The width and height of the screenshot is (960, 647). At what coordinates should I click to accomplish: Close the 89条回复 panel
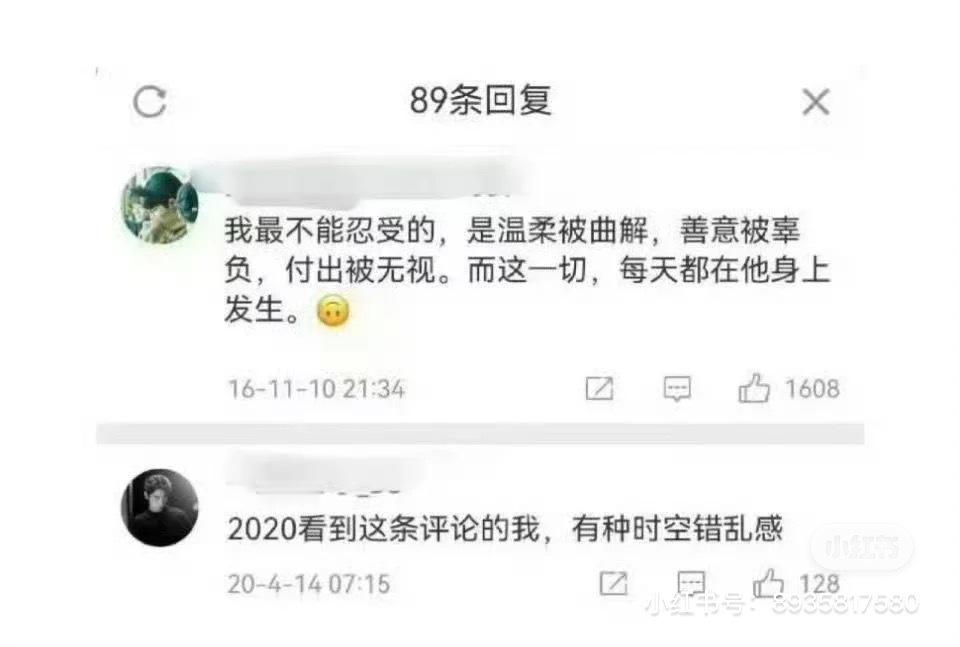(x=816, y=102)
